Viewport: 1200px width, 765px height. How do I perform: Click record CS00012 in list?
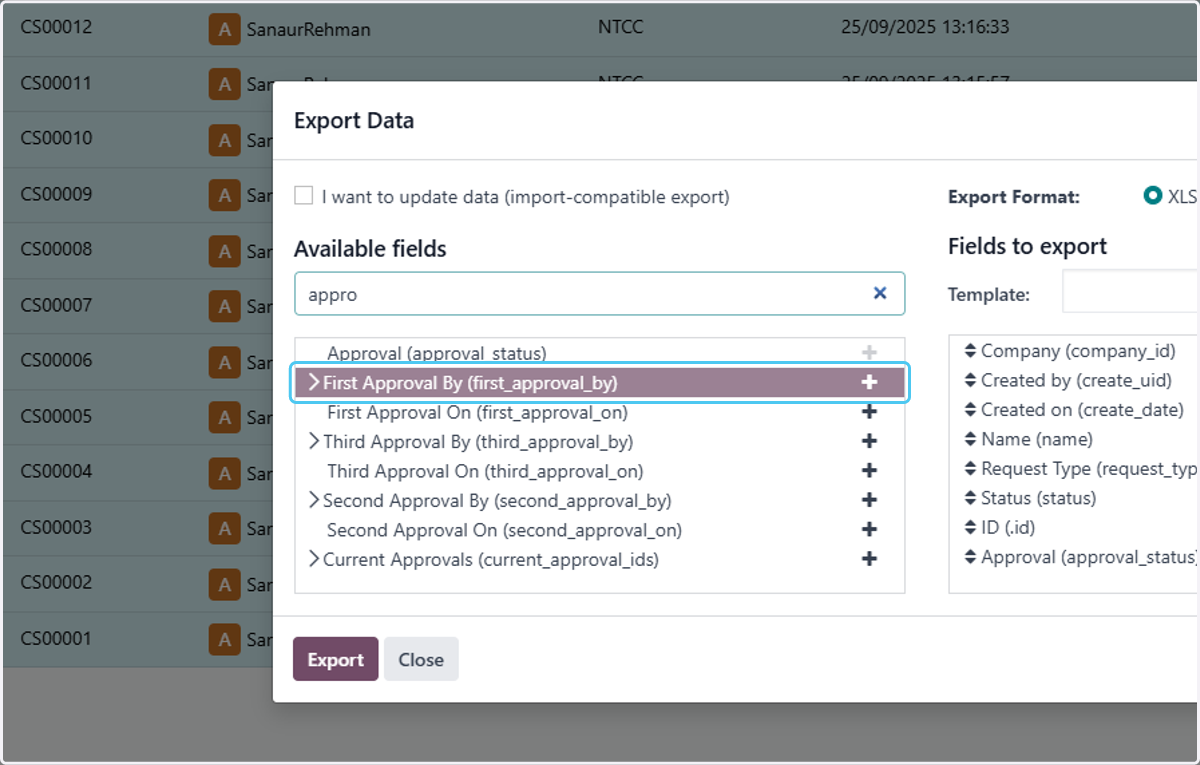56,27
